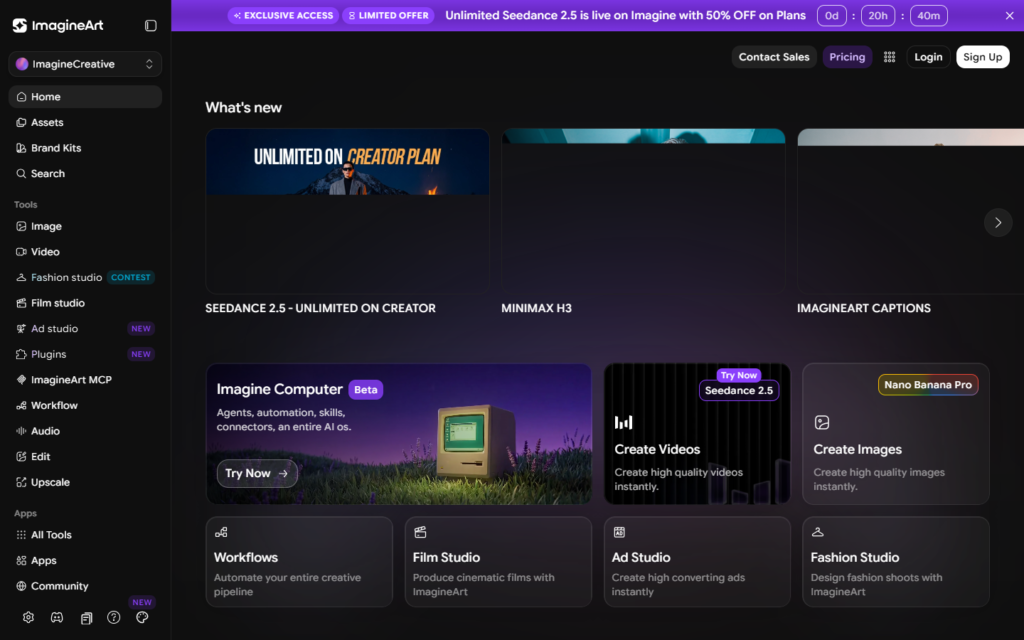The height and width of the screenshot is (640, 1024).
Task: Show next What's new cards
Action: [x=997, y=223]
